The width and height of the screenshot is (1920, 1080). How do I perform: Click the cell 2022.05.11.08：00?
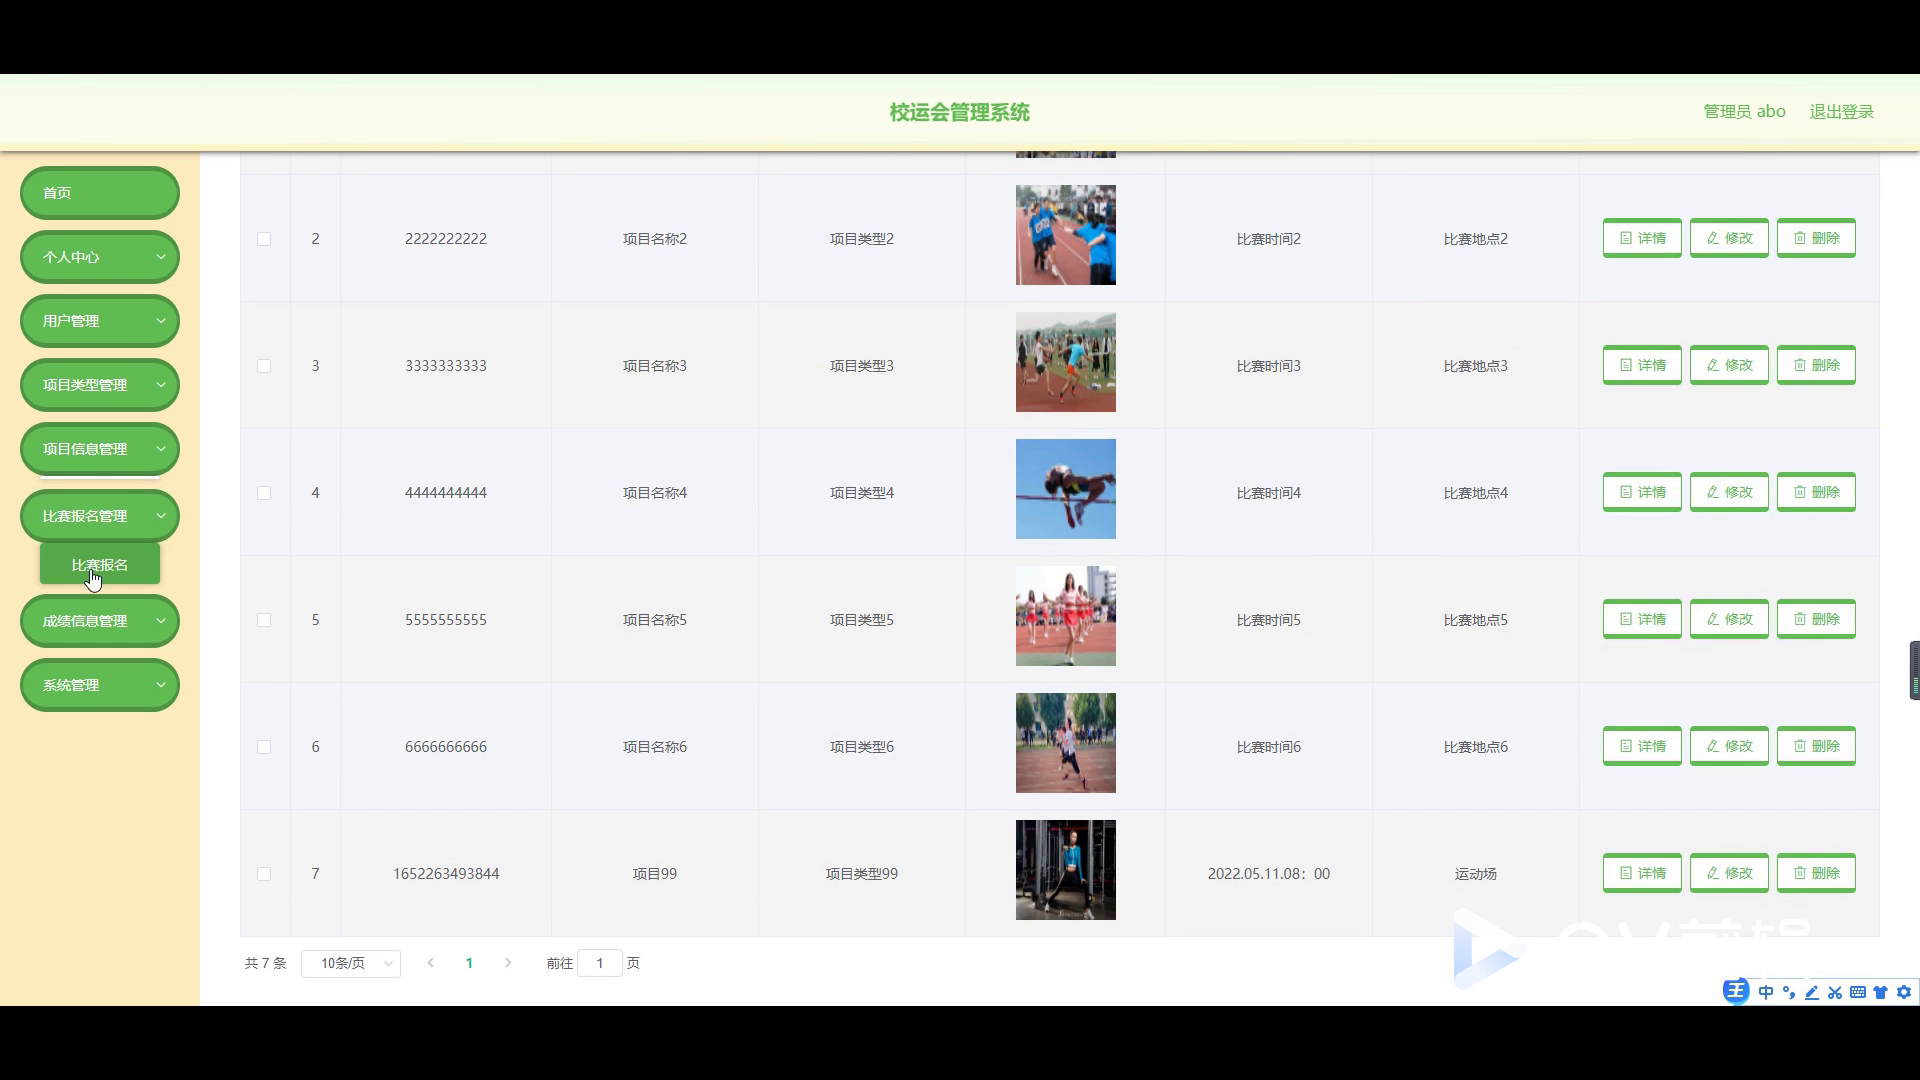(1268, 874)
